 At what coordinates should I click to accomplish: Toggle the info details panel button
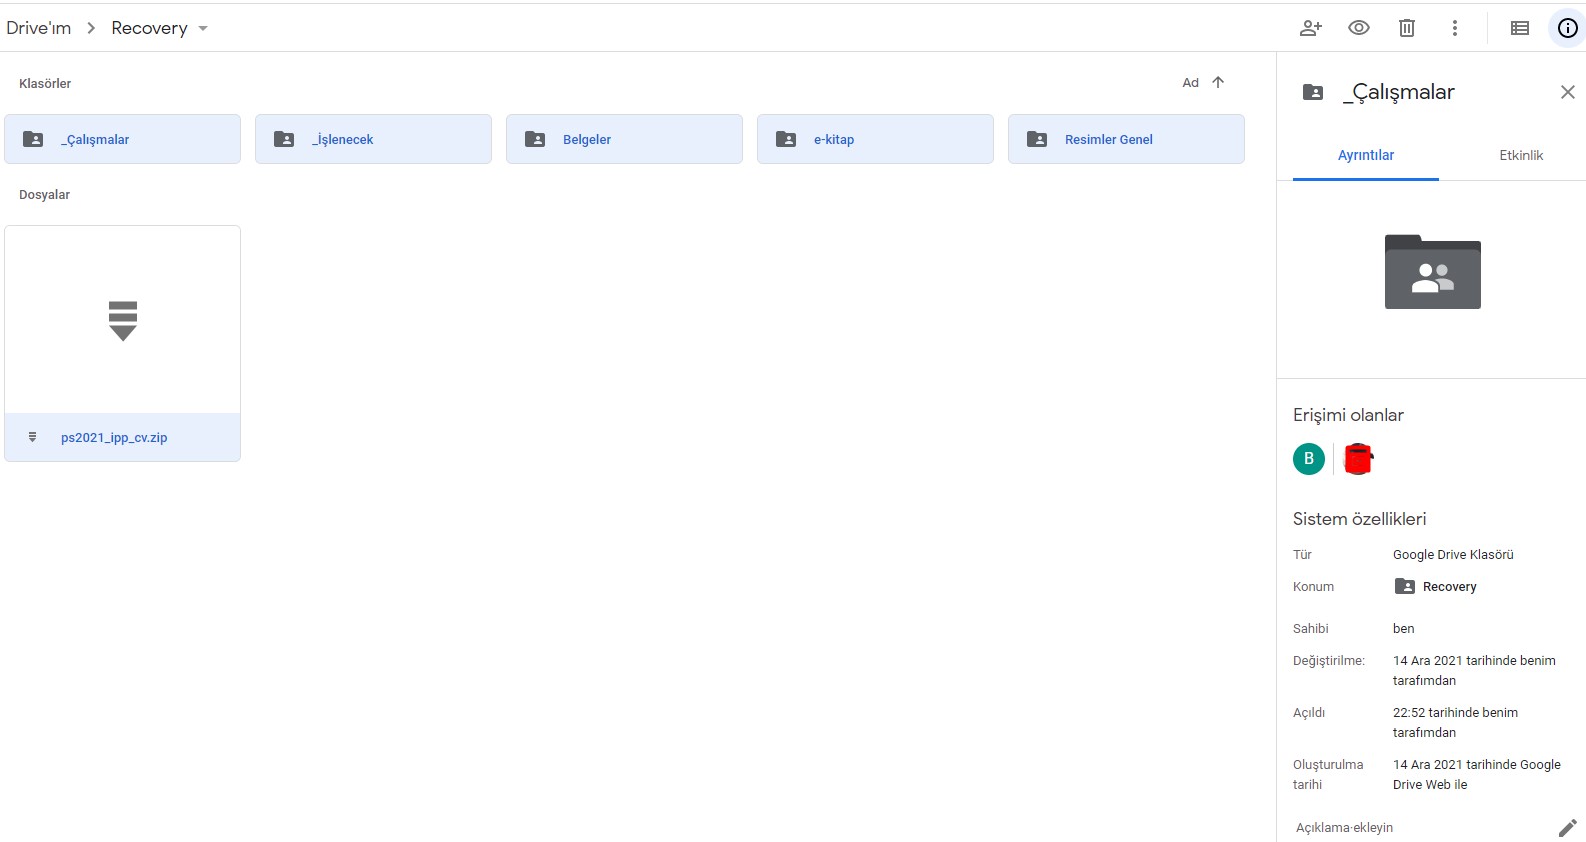1567,28
